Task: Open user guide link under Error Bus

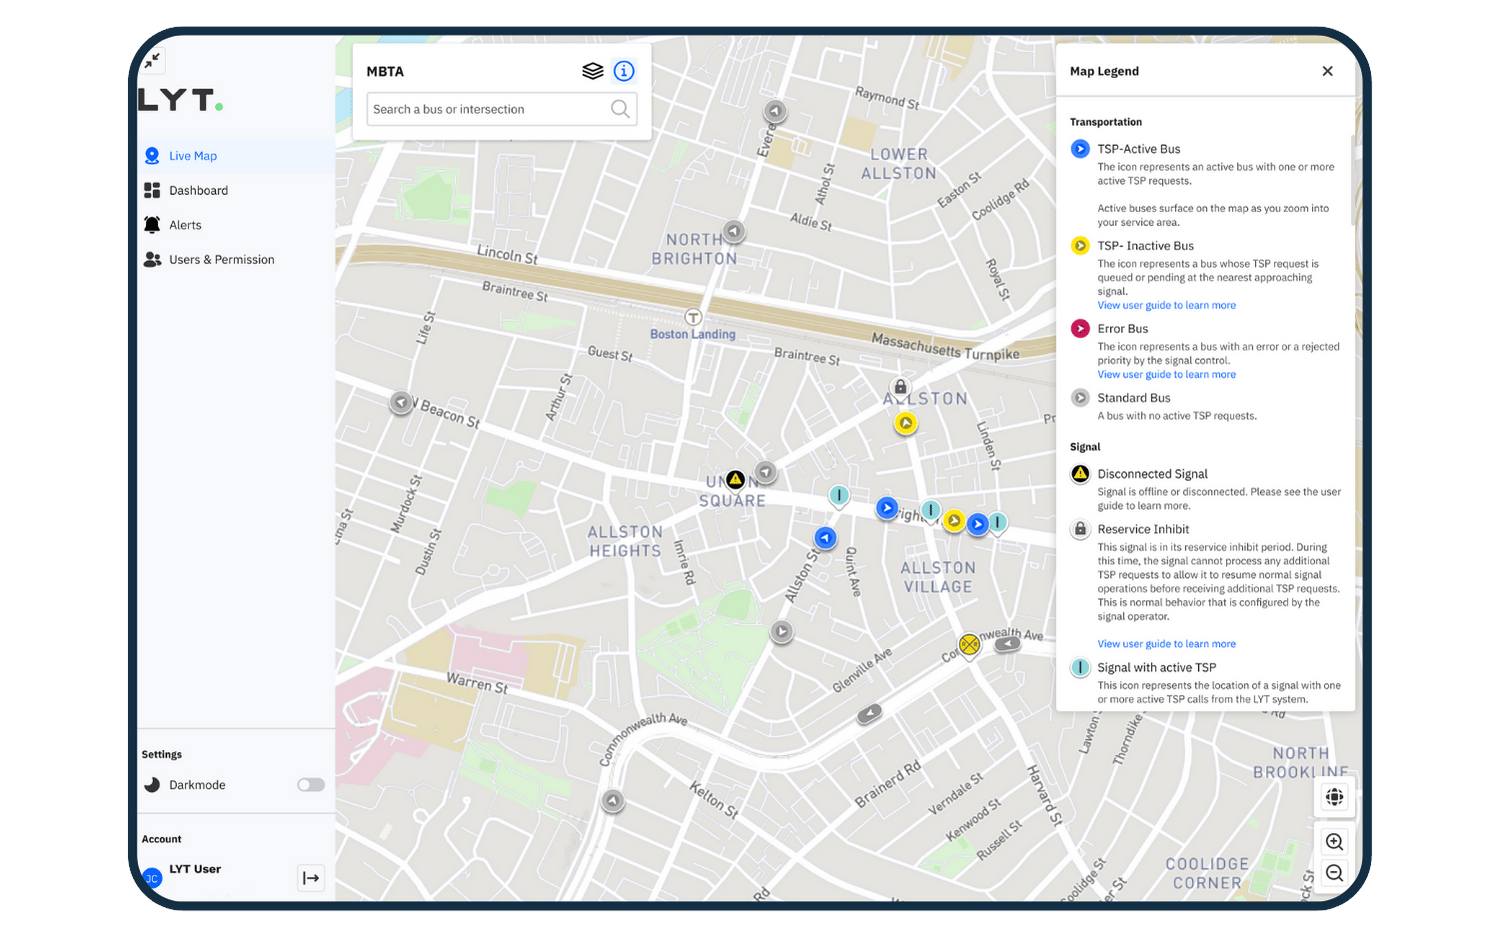Action: tap(1166, 375)
